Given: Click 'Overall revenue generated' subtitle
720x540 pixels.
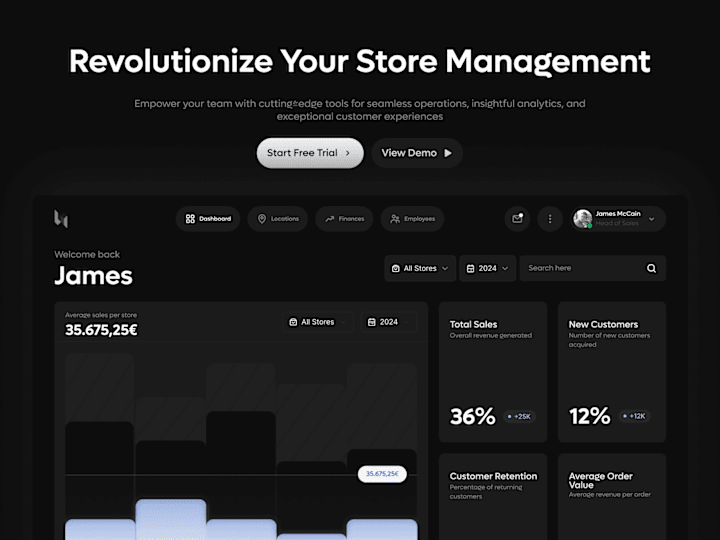Looking at the screenshot, I should (x=491, y=335).
